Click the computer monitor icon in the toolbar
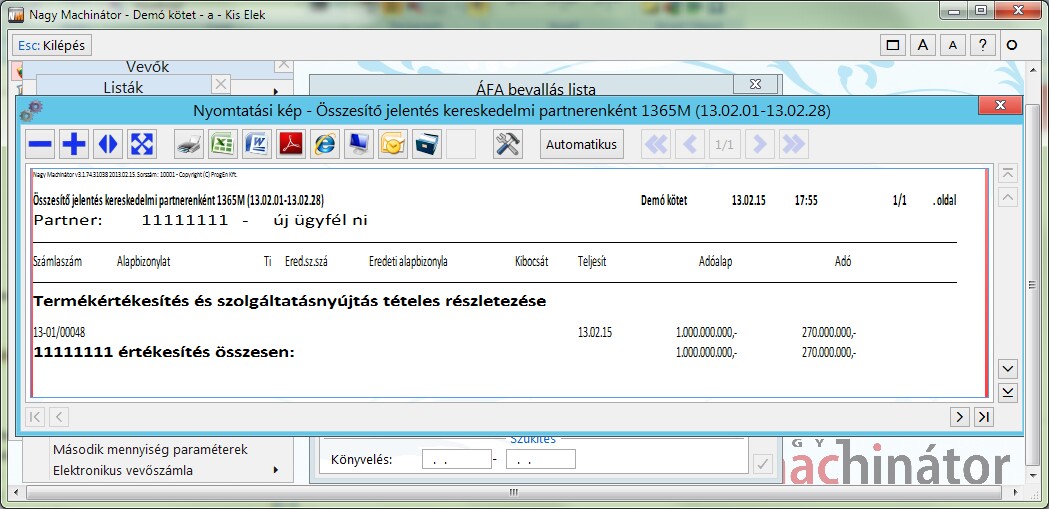 click(x=359, y=144)
